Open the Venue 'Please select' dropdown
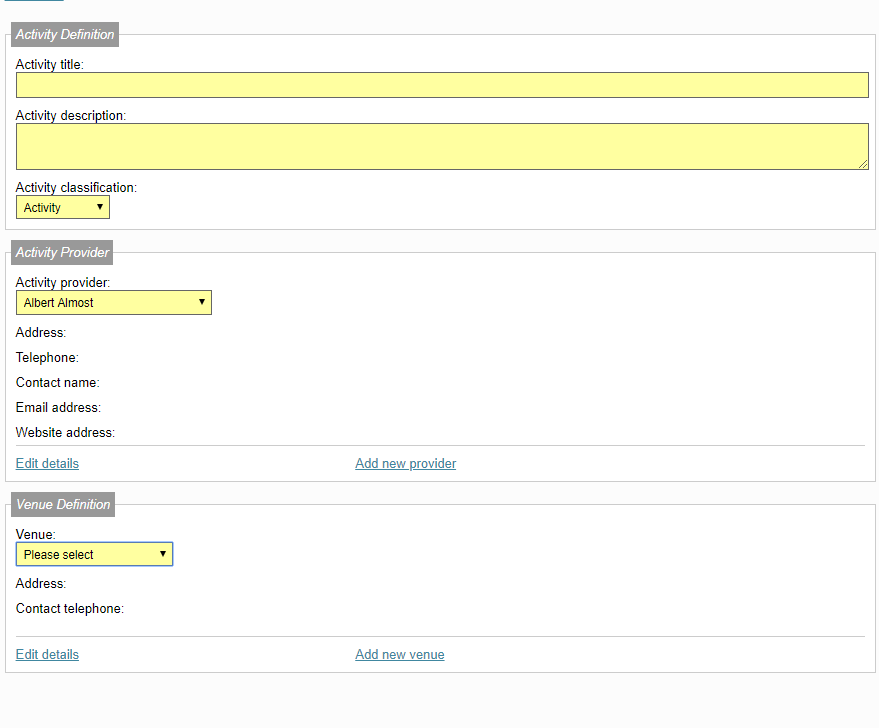The height and width of the screenshot is (728, 879). (94, 554)
